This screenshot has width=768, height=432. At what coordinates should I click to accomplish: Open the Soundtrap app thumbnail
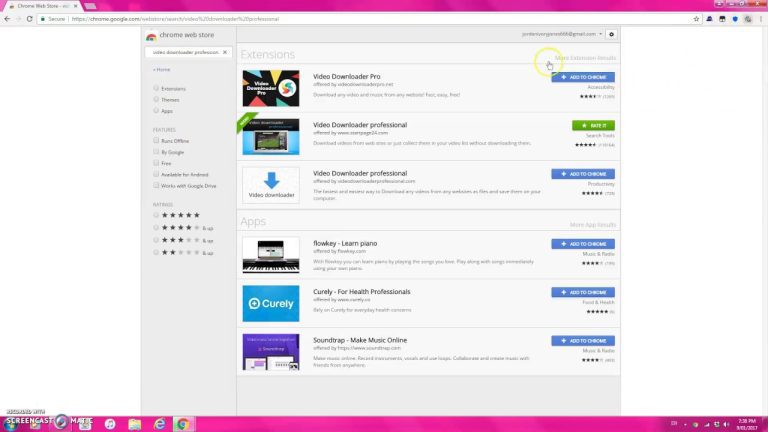[x=271, y=352]
